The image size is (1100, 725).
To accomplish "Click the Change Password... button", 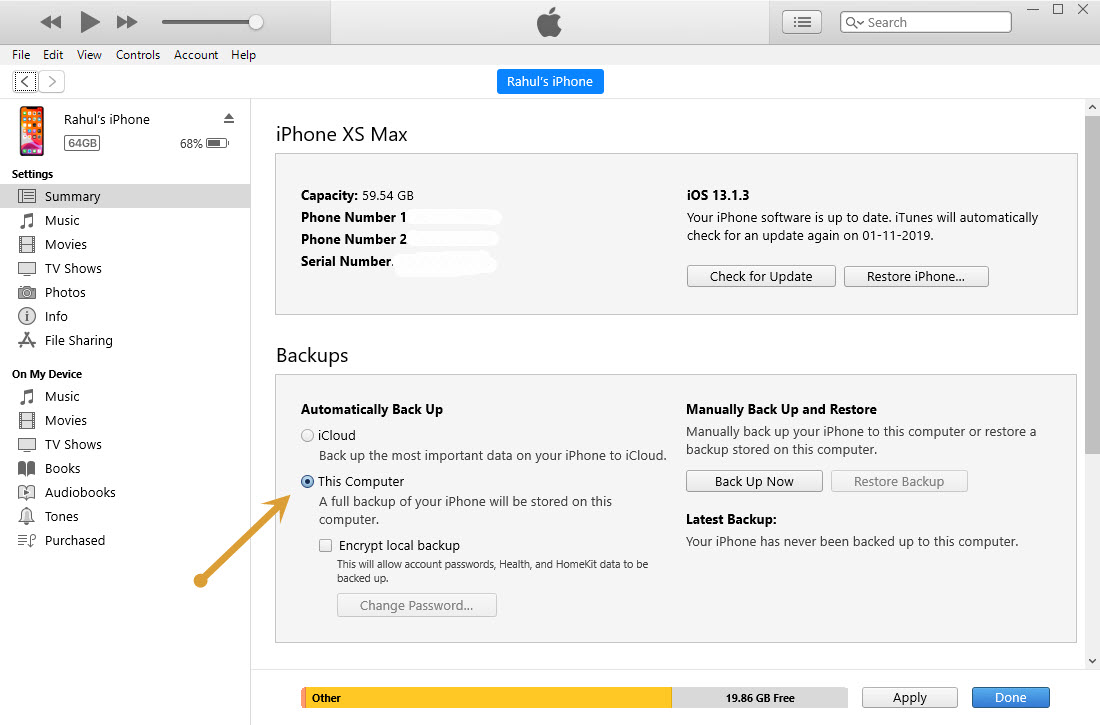I will [417, 605].
